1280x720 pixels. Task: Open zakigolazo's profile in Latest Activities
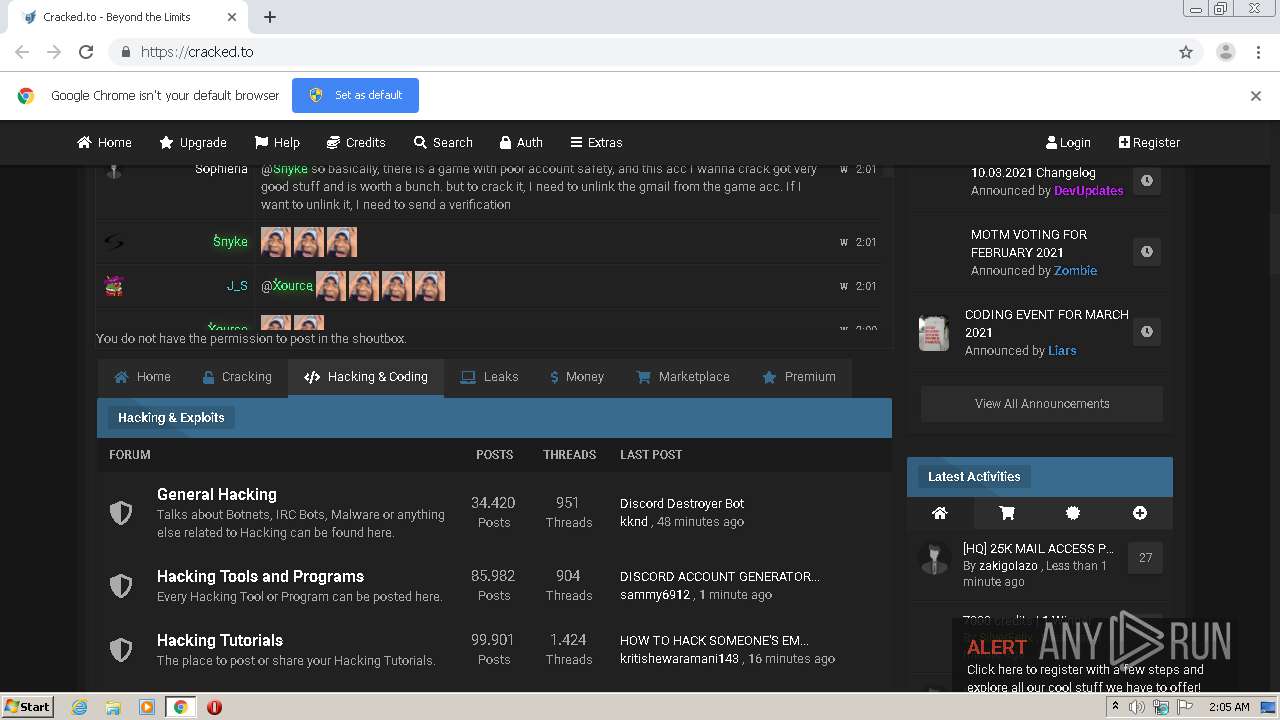click(x=1010, y=566)
